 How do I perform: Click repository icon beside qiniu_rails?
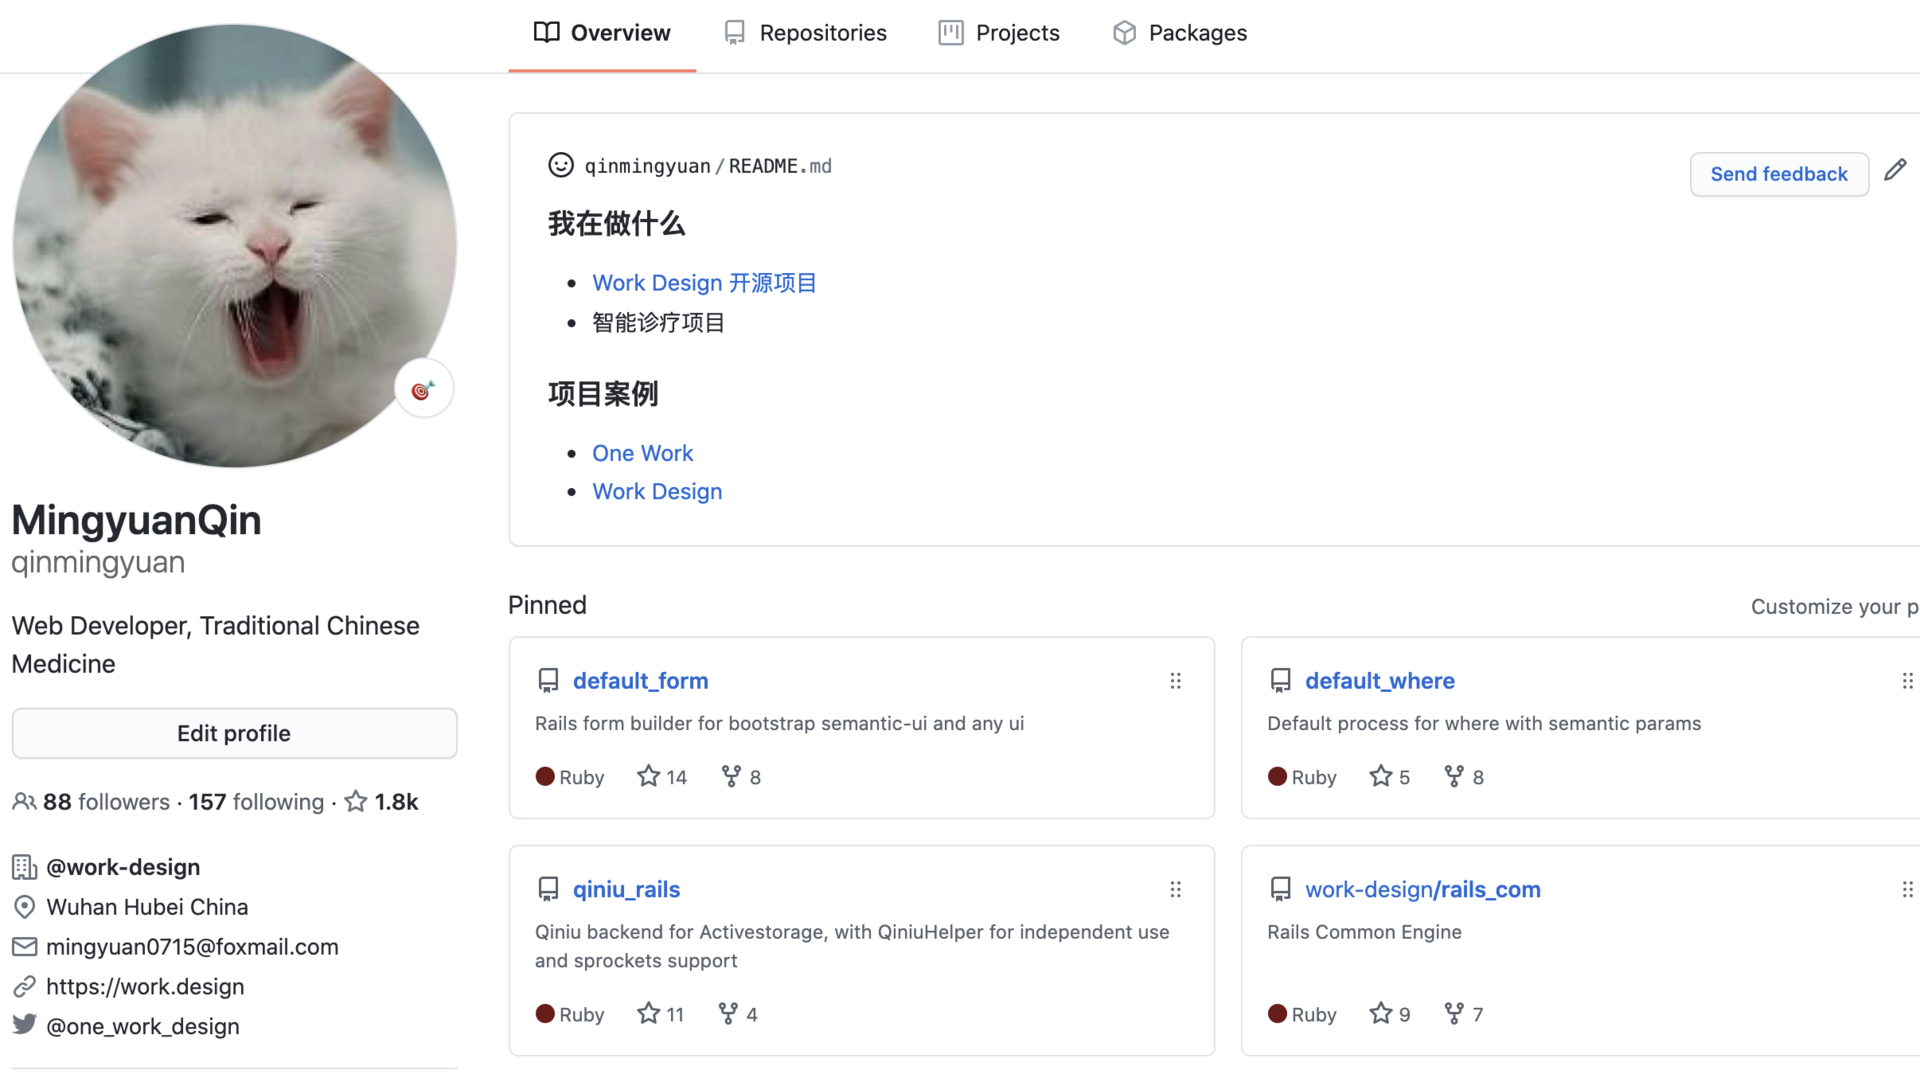548,889
